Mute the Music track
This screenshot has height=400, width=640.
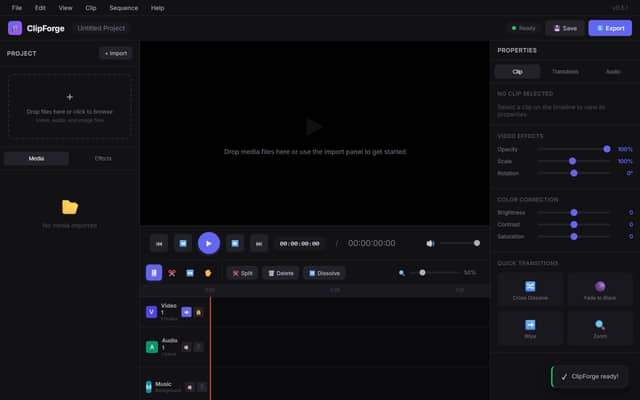point(189,387)
